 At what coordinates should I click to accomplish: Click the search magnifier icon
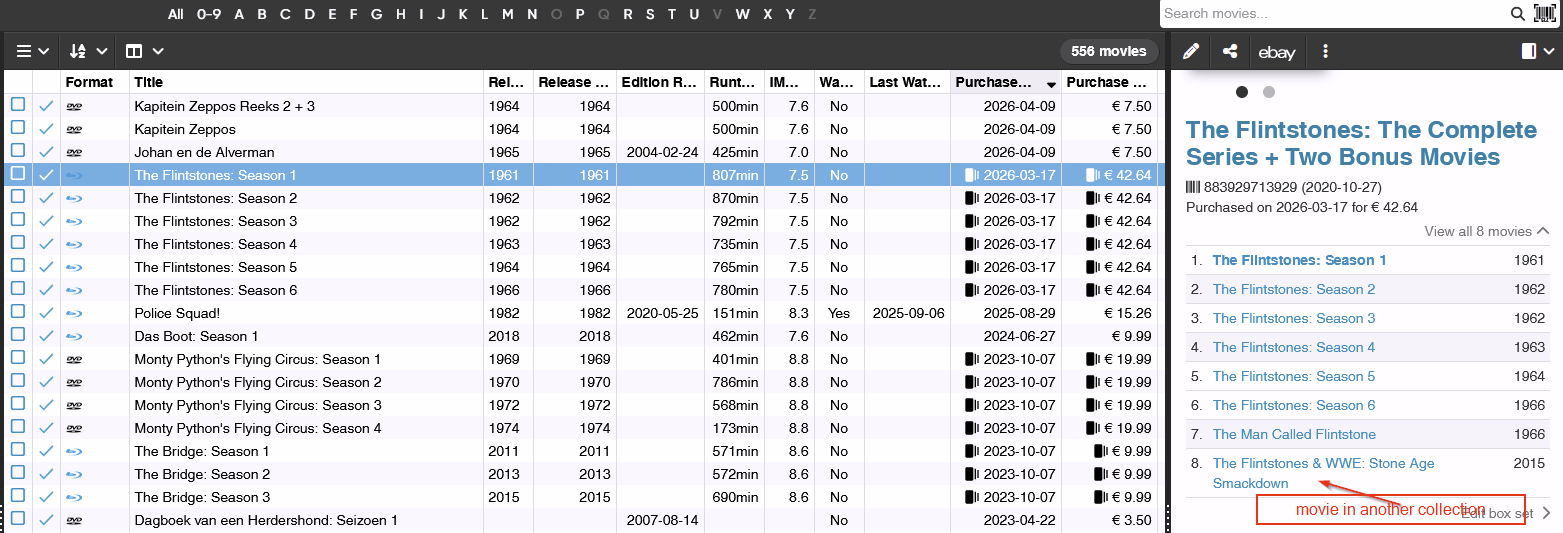click(x=1517, y=14)
